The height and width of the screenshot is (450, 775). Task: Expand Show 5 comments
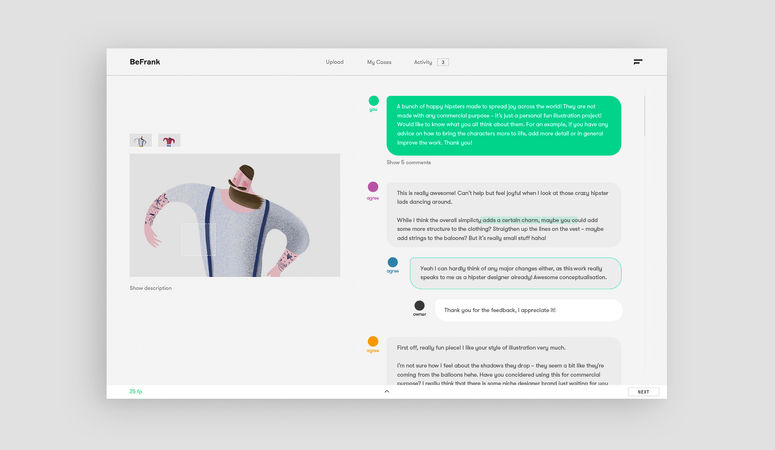[x=409, y=162]
